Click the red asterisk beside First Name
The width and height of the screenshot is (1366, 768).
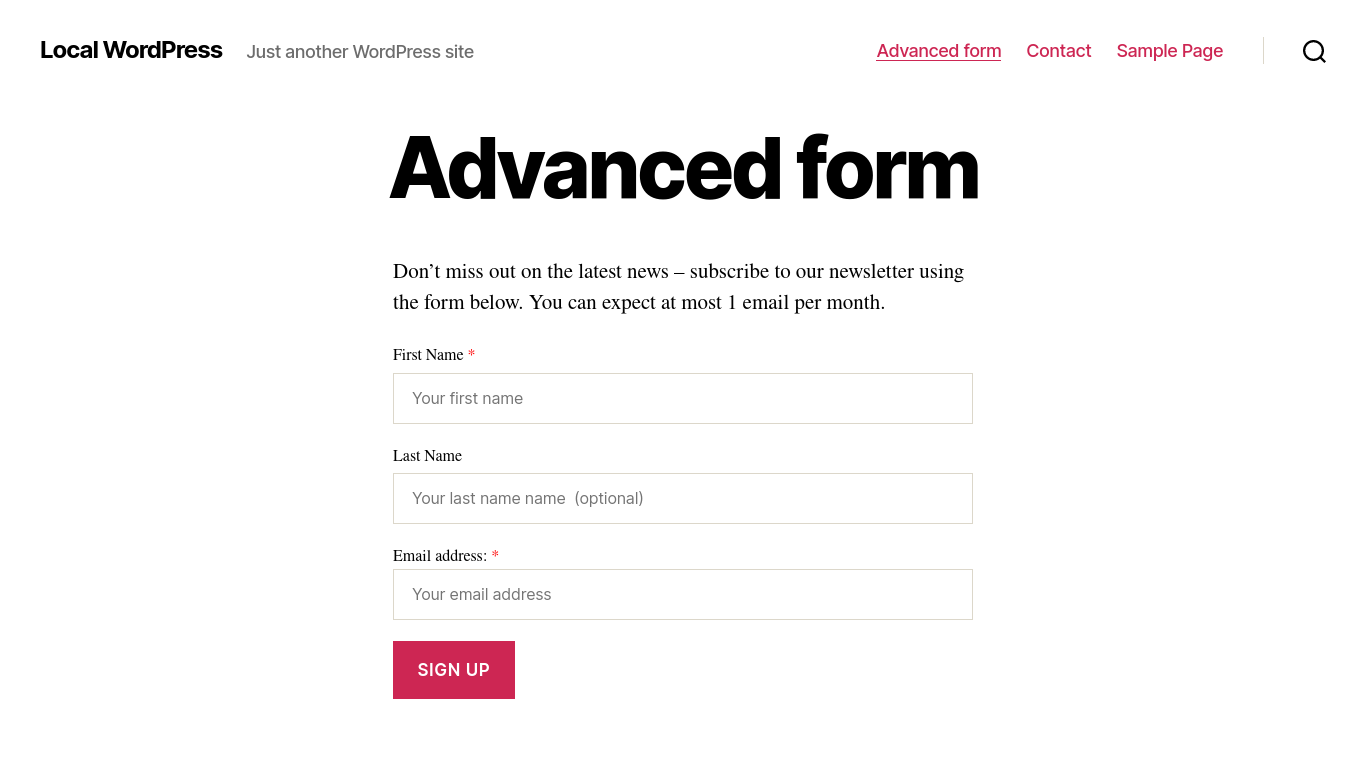(472, 355)
